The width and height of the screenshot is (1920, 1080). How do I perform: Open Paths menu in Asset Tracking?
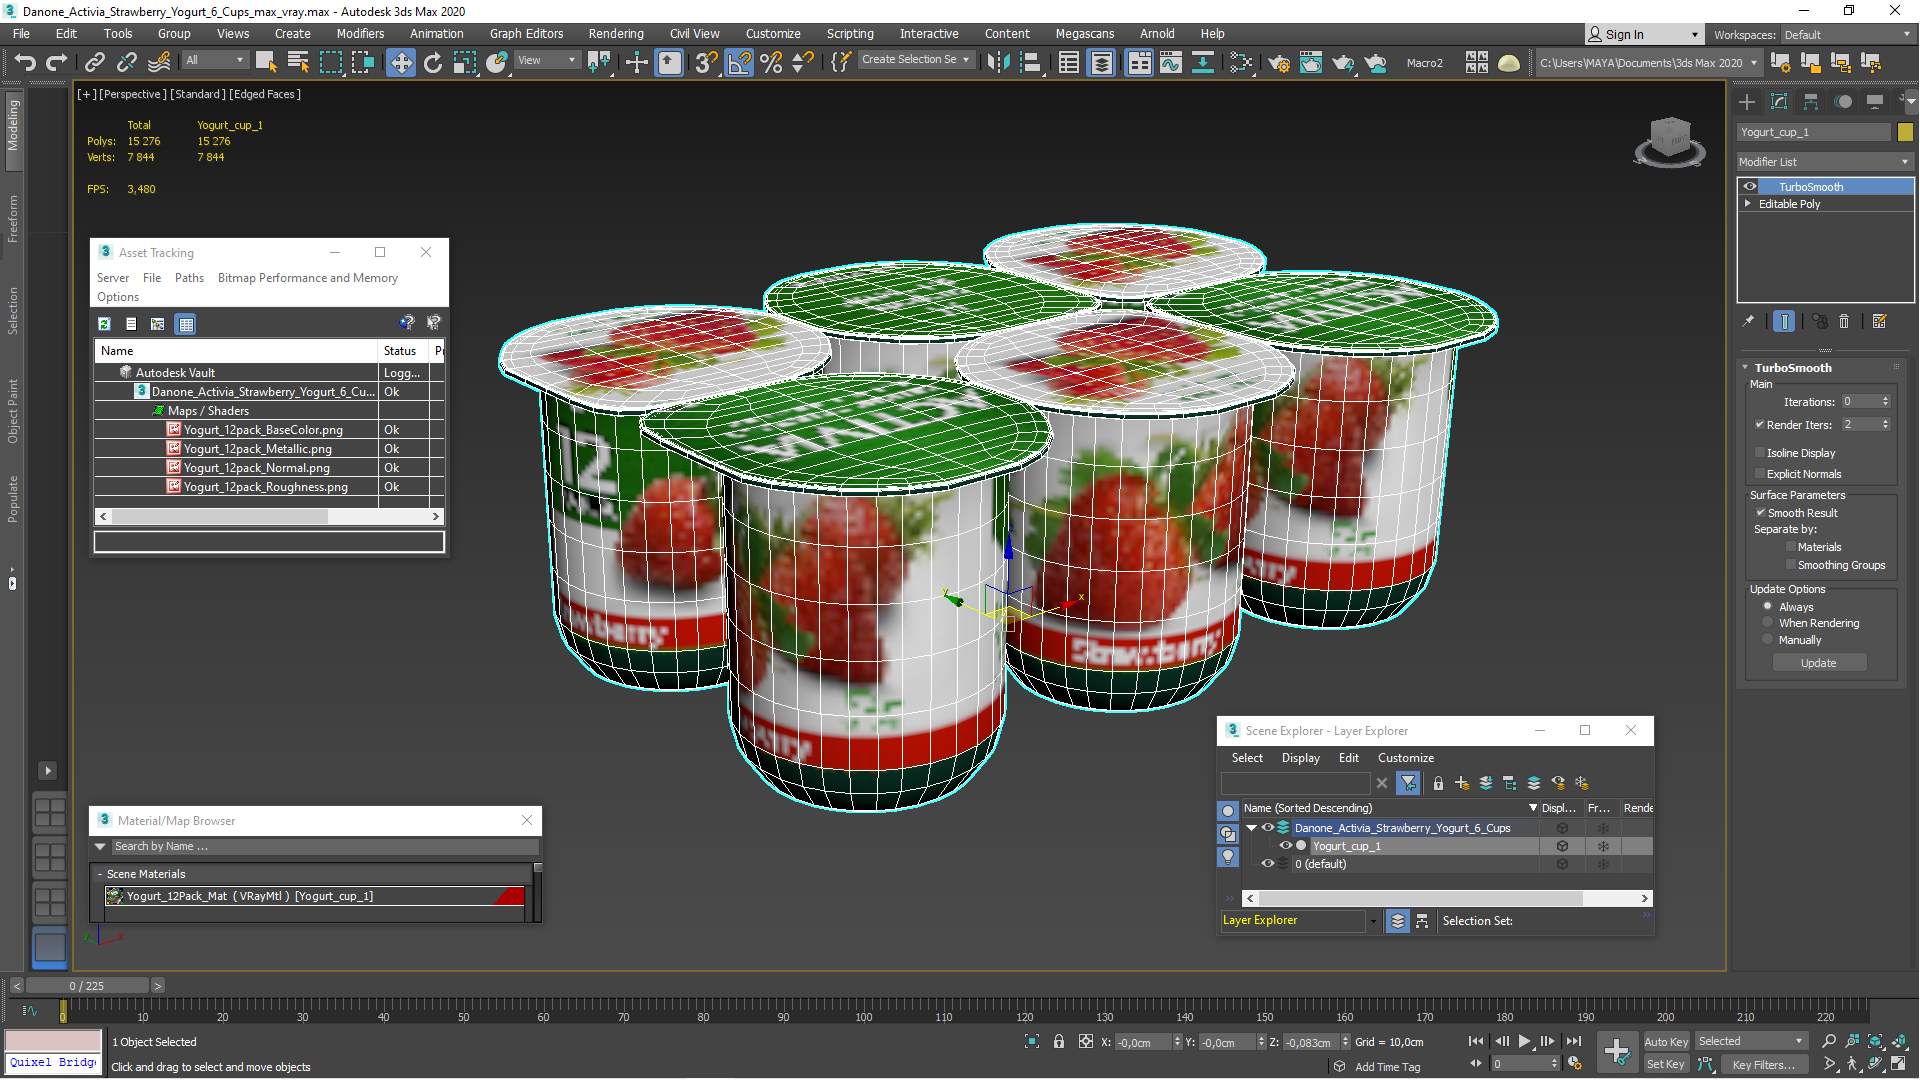[x=189, y=278]
